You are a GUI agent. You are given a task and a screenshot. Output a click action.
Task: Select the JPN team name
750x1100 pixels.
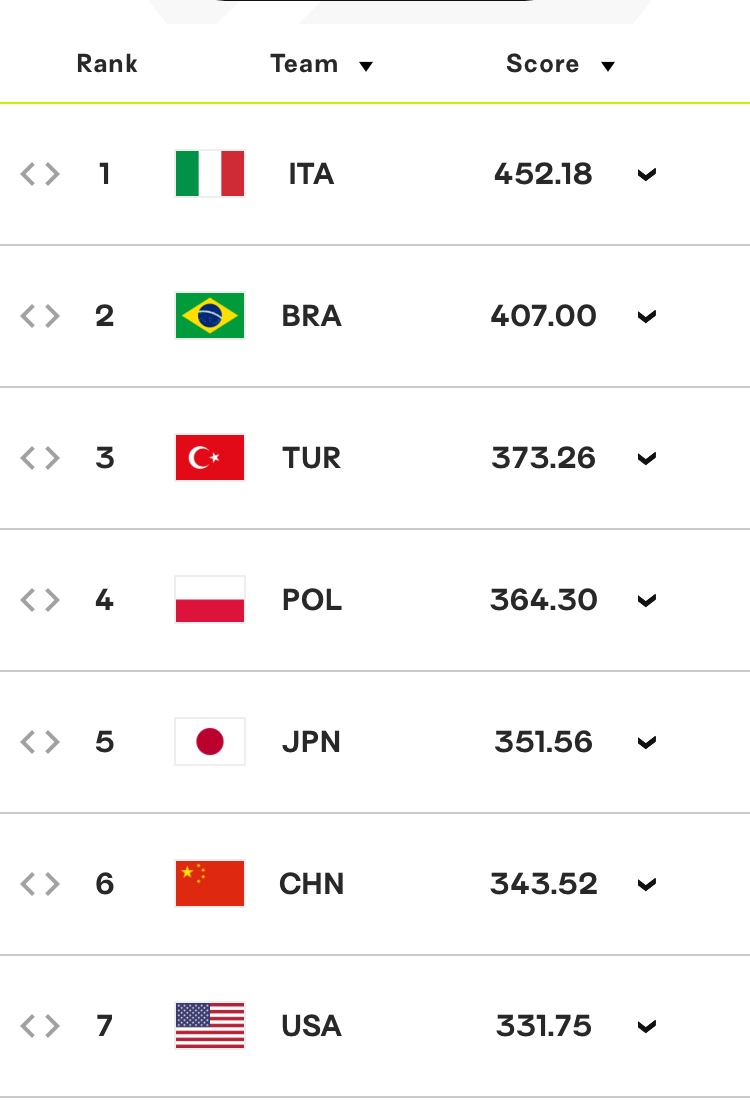[311, 742]
